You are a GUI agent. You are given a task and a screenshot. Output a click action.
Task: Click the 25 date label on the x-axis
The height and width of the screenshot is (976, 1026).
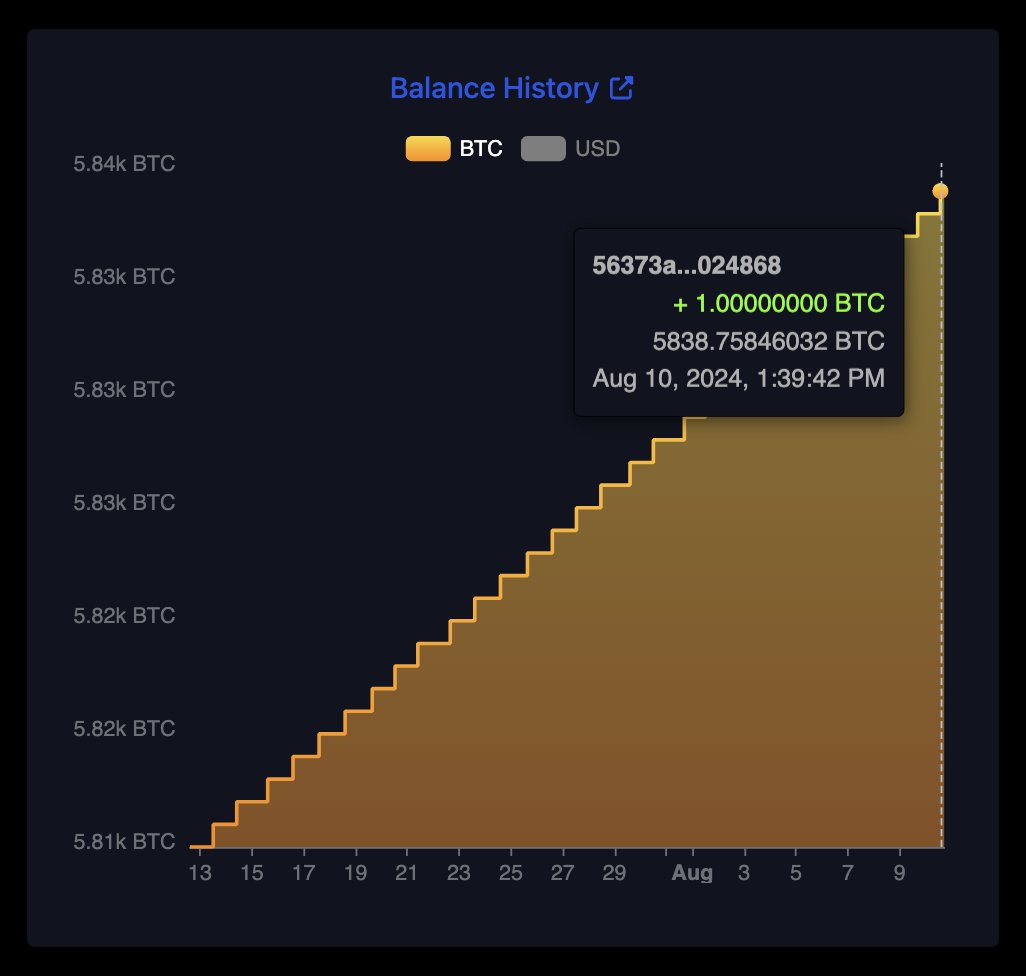click(x=510, y=873)
